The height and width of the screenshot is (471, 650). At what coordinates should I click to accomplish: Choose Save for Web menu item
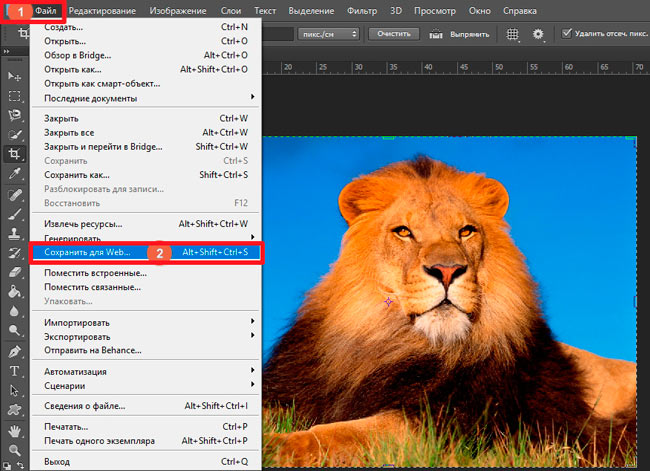click(x=146, y=252)
